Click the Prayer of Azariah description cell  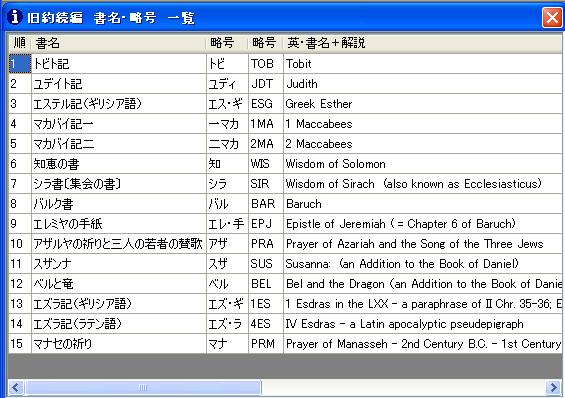423,244
